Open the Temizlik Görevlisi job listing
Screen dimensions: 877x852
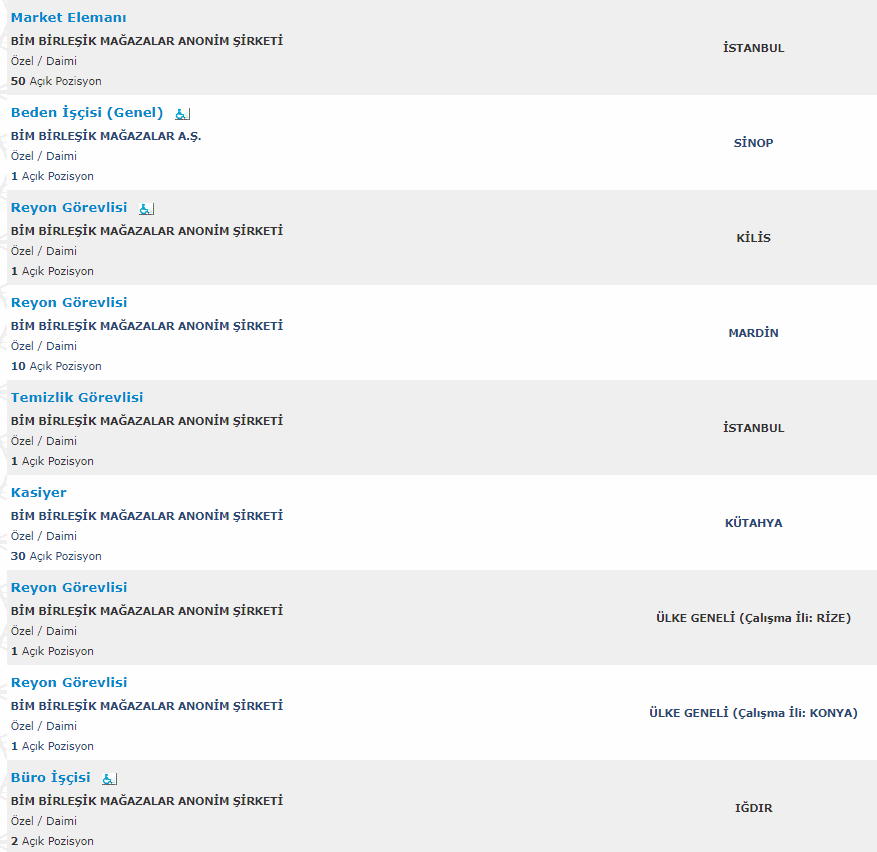77,397
